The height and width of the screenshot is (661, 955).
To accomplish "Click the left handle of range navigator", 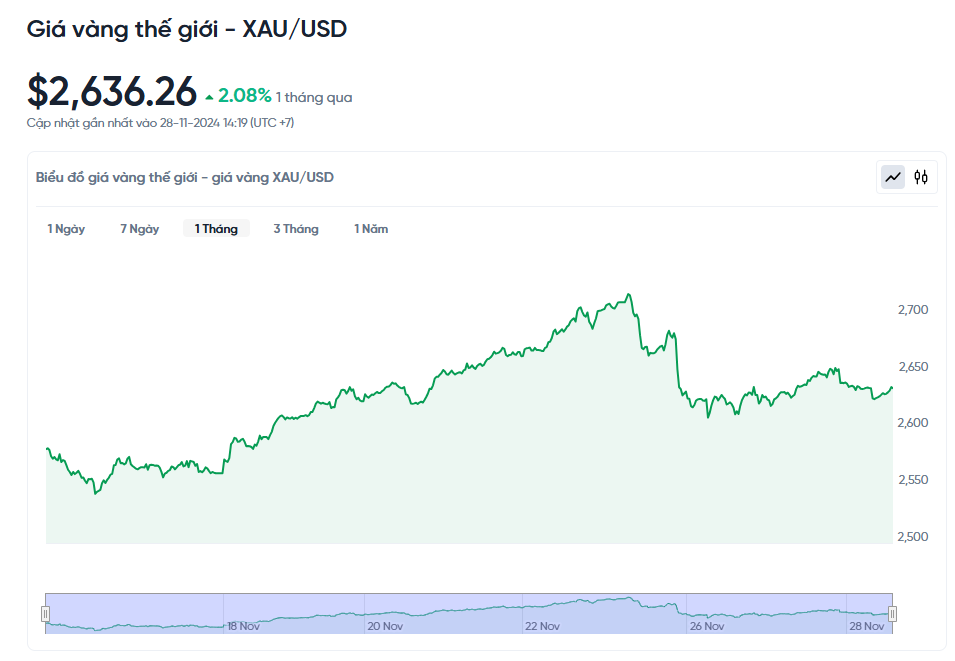I will pyautogui.click(x=45, y=613).
